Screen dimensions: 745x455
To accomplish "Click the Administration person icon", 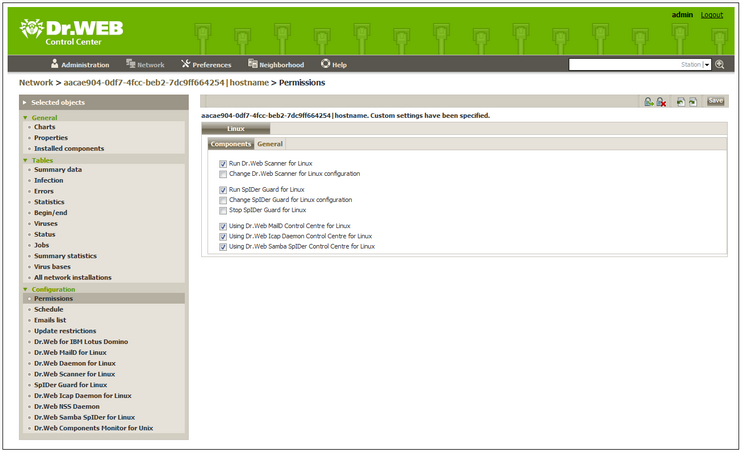I will point(55,64).
